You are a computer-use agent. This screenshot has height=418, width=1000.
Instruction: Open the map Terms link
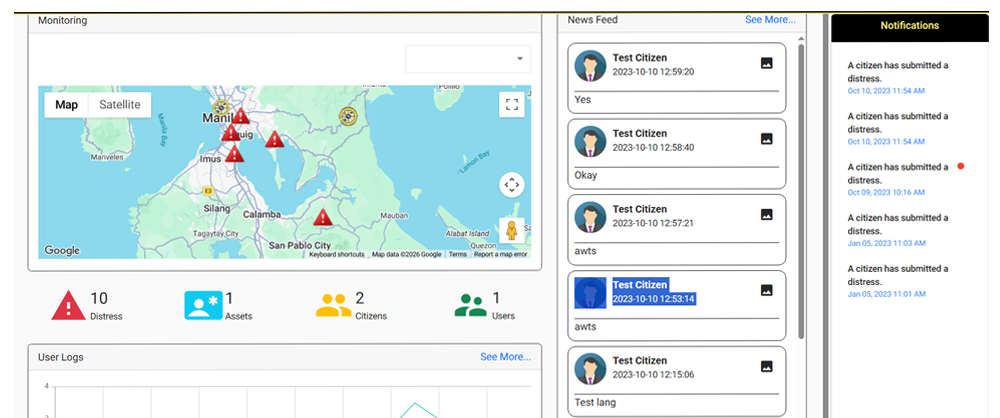coord(457,255)
